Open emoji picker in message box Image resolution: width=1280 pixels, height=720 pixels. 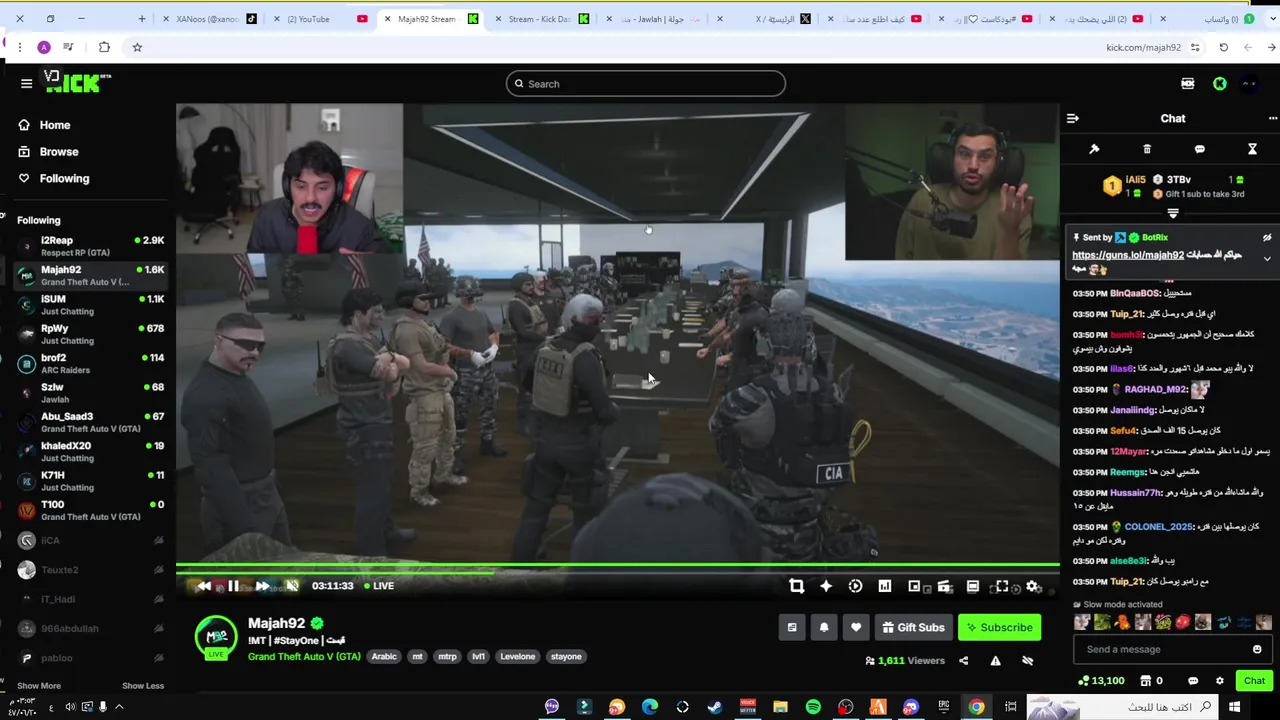click(x=1257, y=650)
